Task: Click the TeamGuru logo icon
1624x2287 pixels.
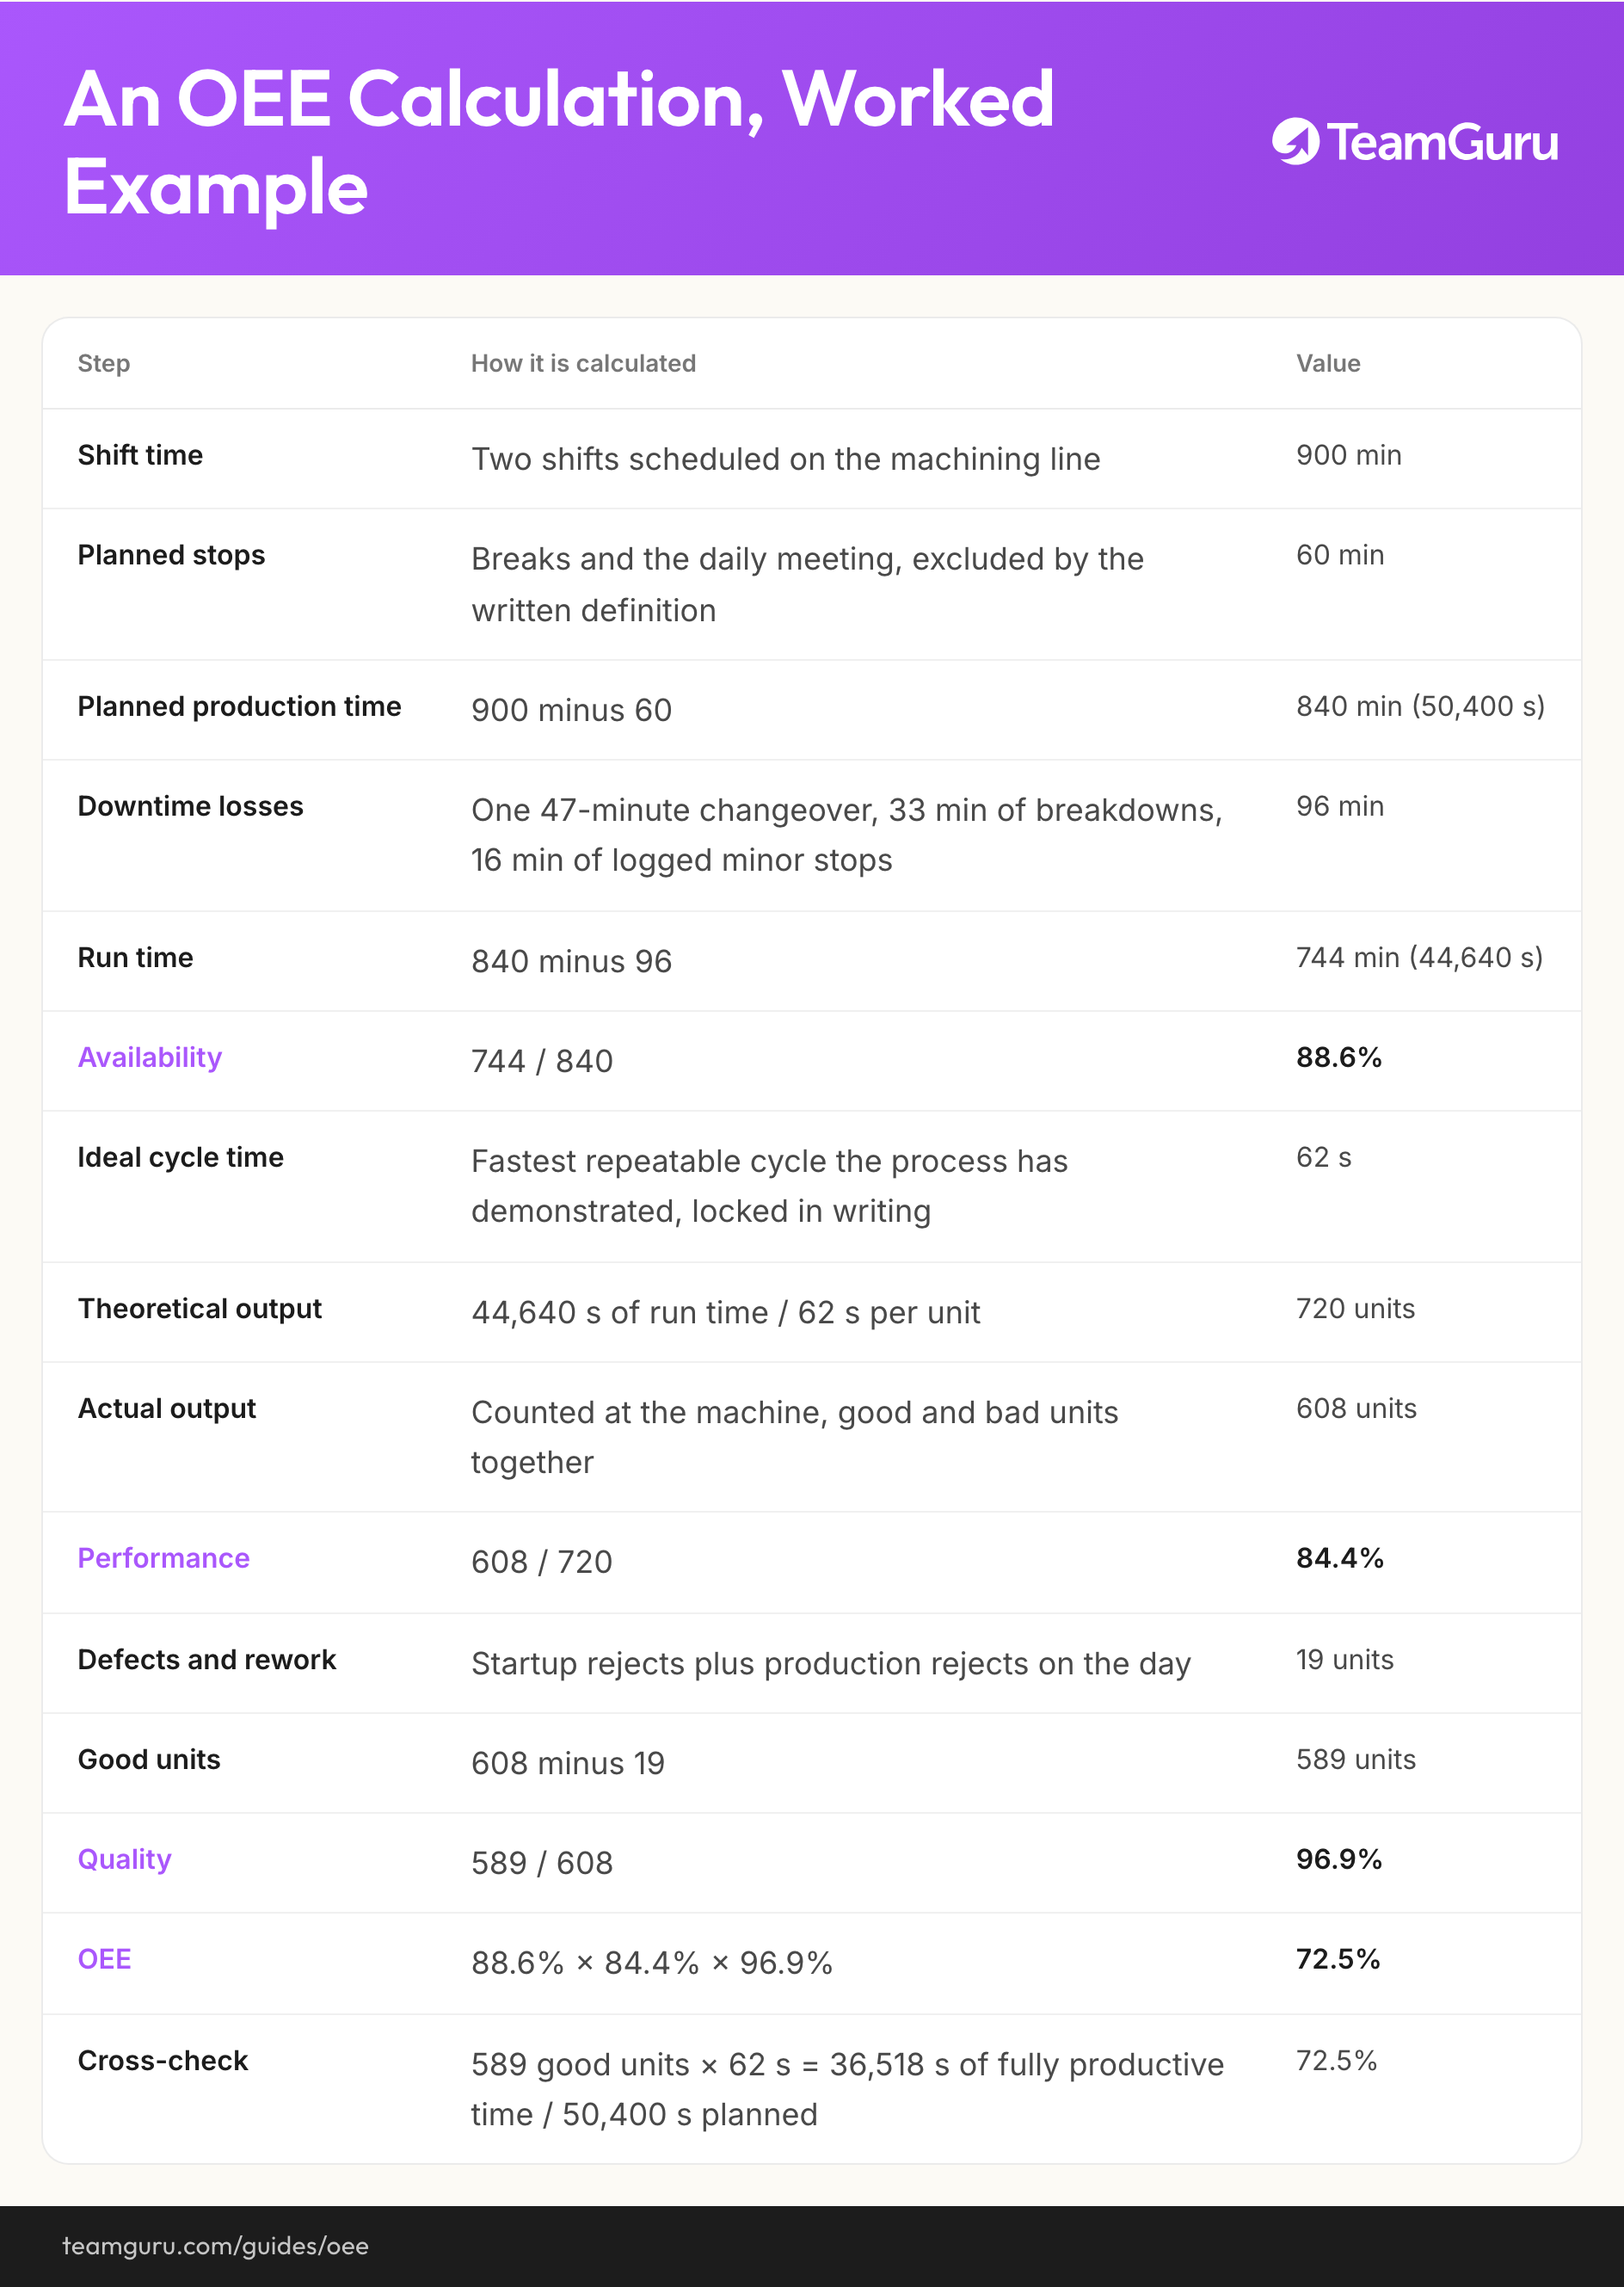Action: [1296, 141]
